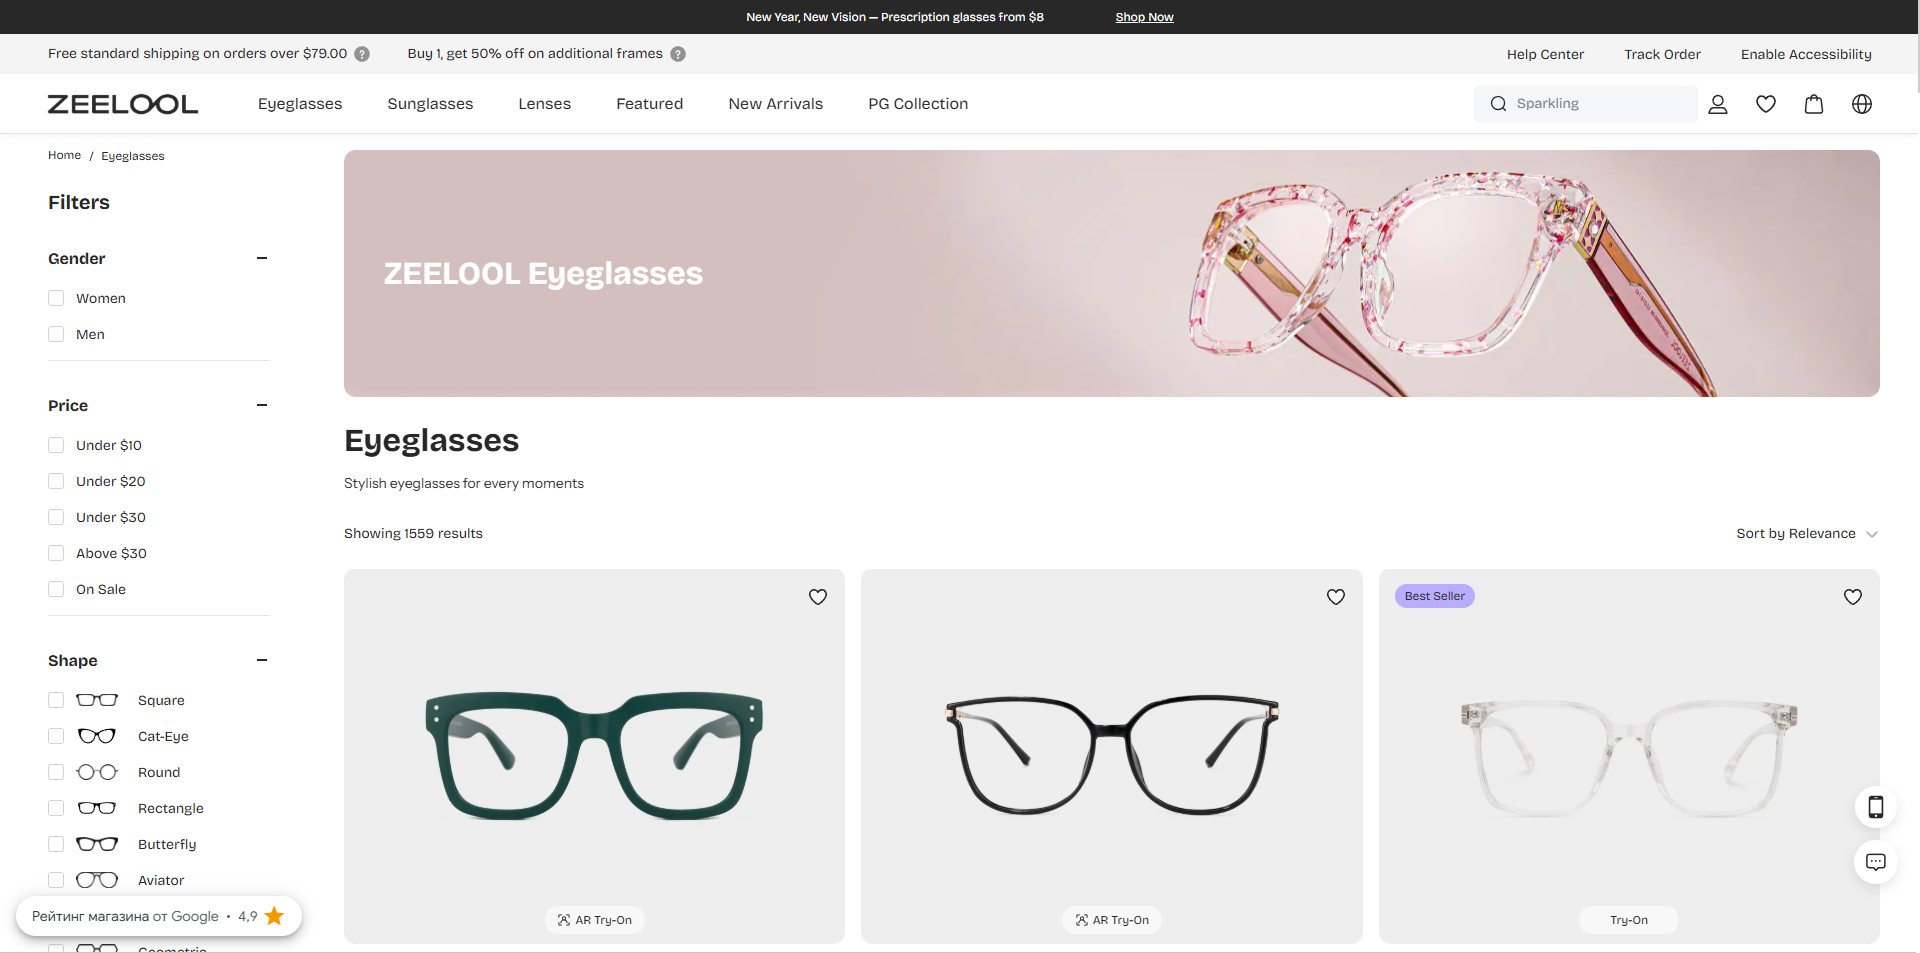
Task: Collapse the Gender filter section
Action: 262,258
